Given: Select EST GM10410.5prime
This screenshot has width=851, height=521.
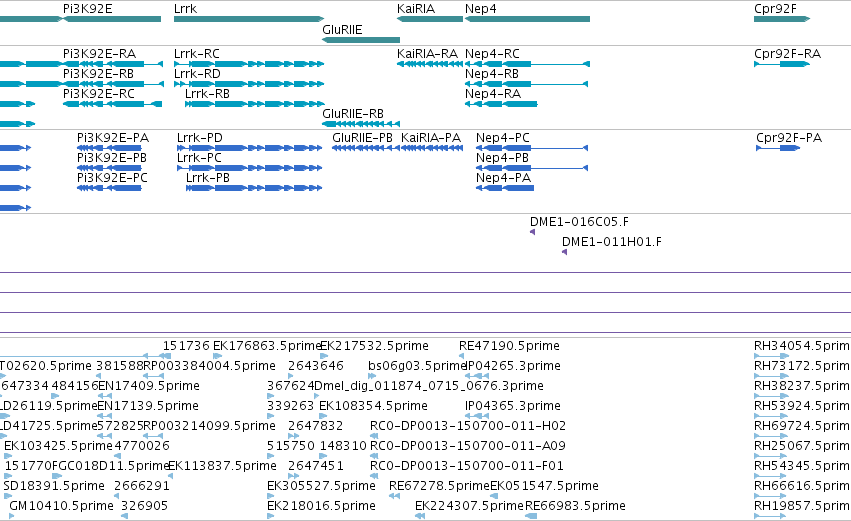Looking at the screenshot, I should point(61,506).
